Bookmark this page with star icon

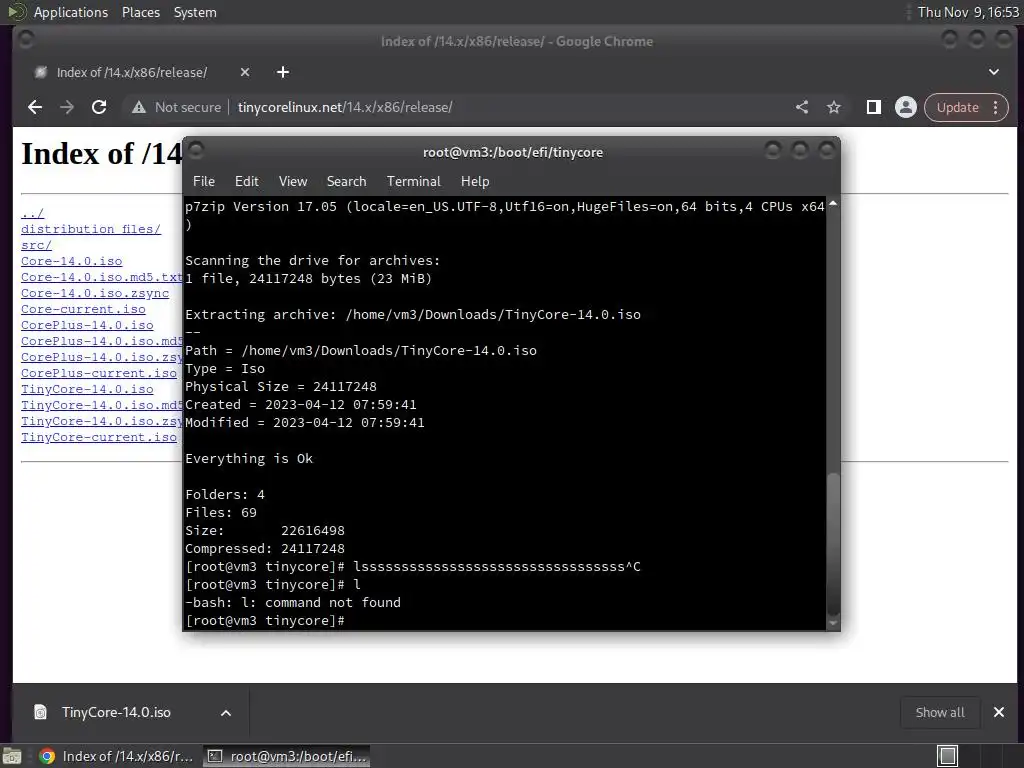(x=834, y=107)
